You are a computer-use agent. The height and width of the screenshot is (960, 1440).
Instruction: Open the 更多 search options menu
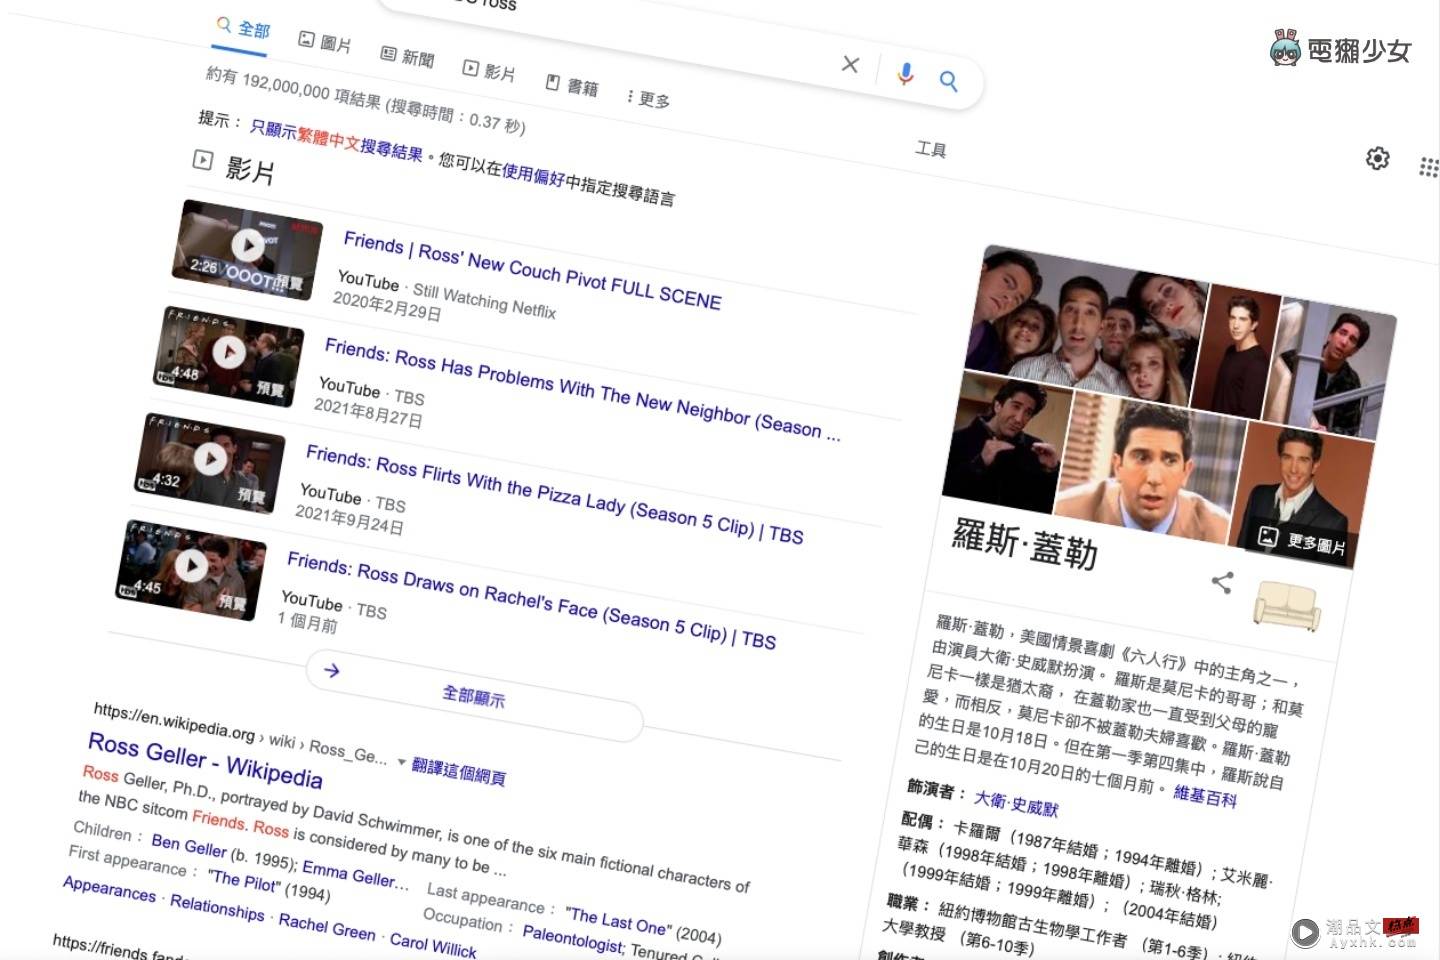click(648, 99)
